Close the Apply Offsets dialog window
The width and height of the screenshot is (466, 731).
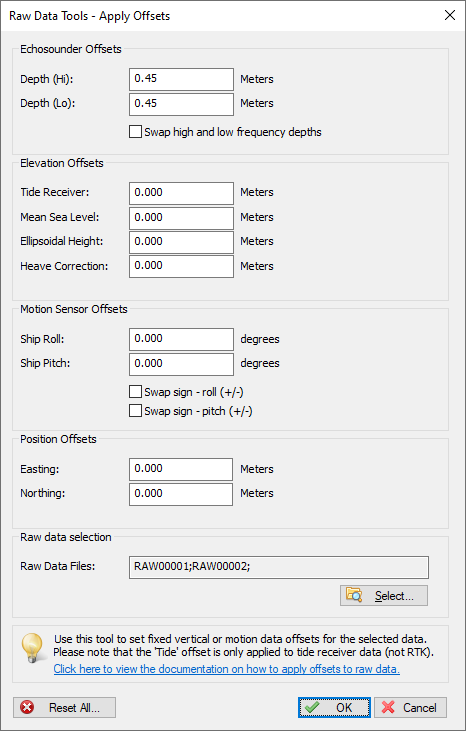(x=450, y=15)
